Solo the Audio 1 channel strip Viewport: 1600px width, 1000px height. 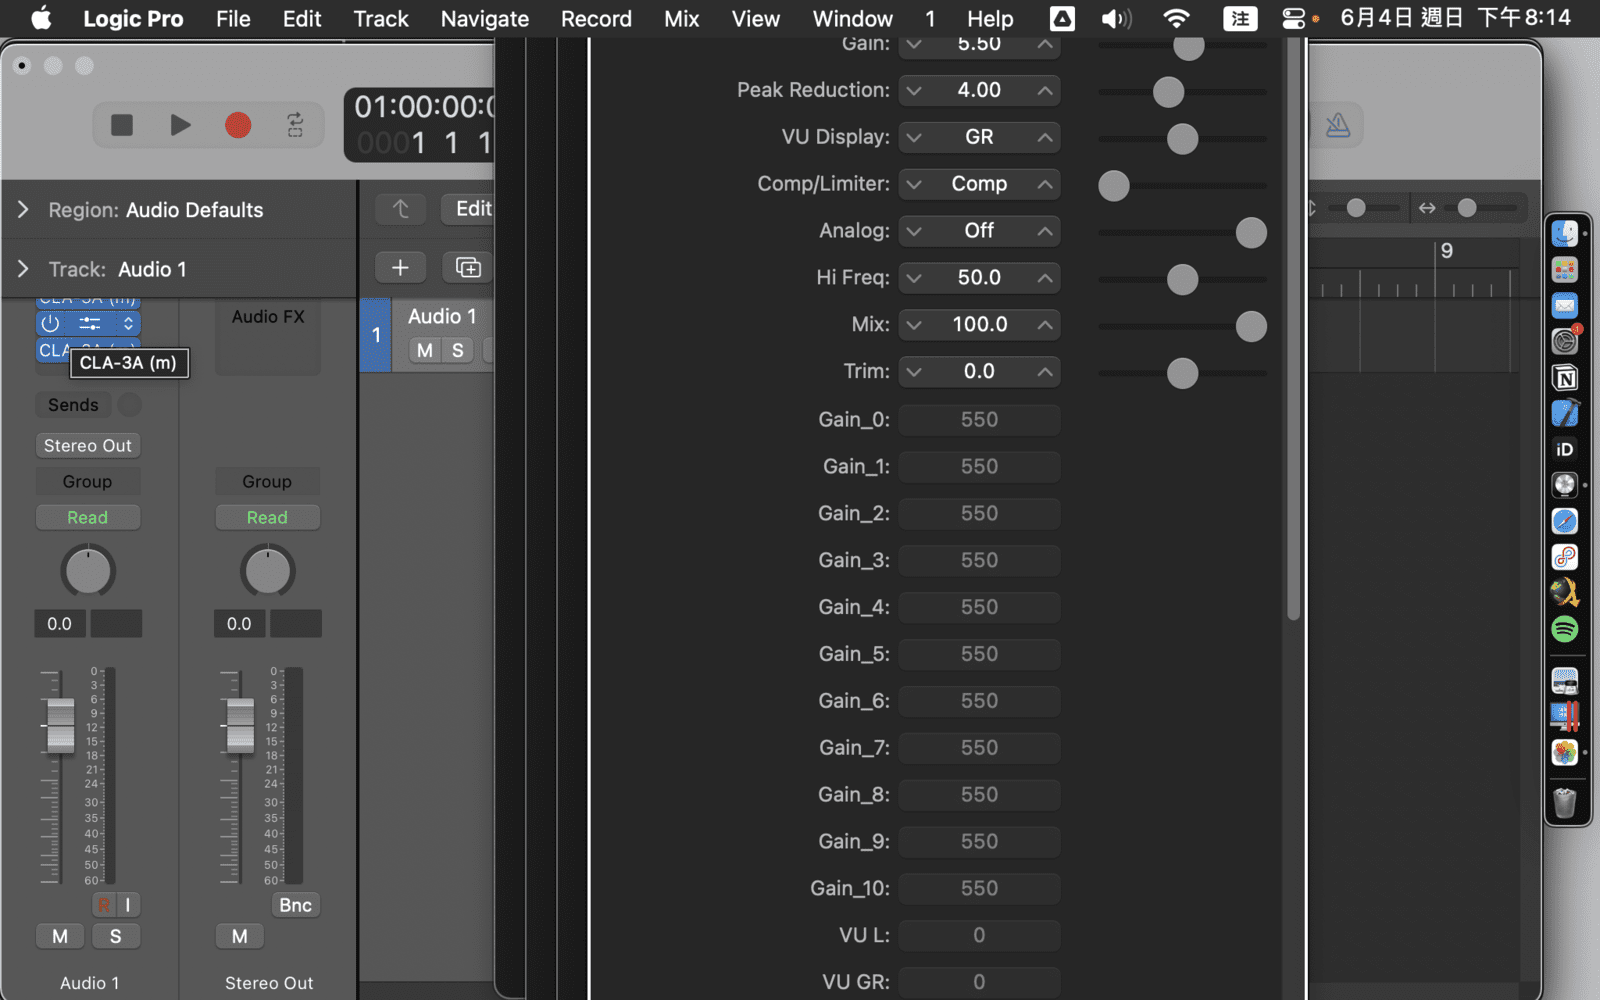pyautogui.click(x=115, y=936)
